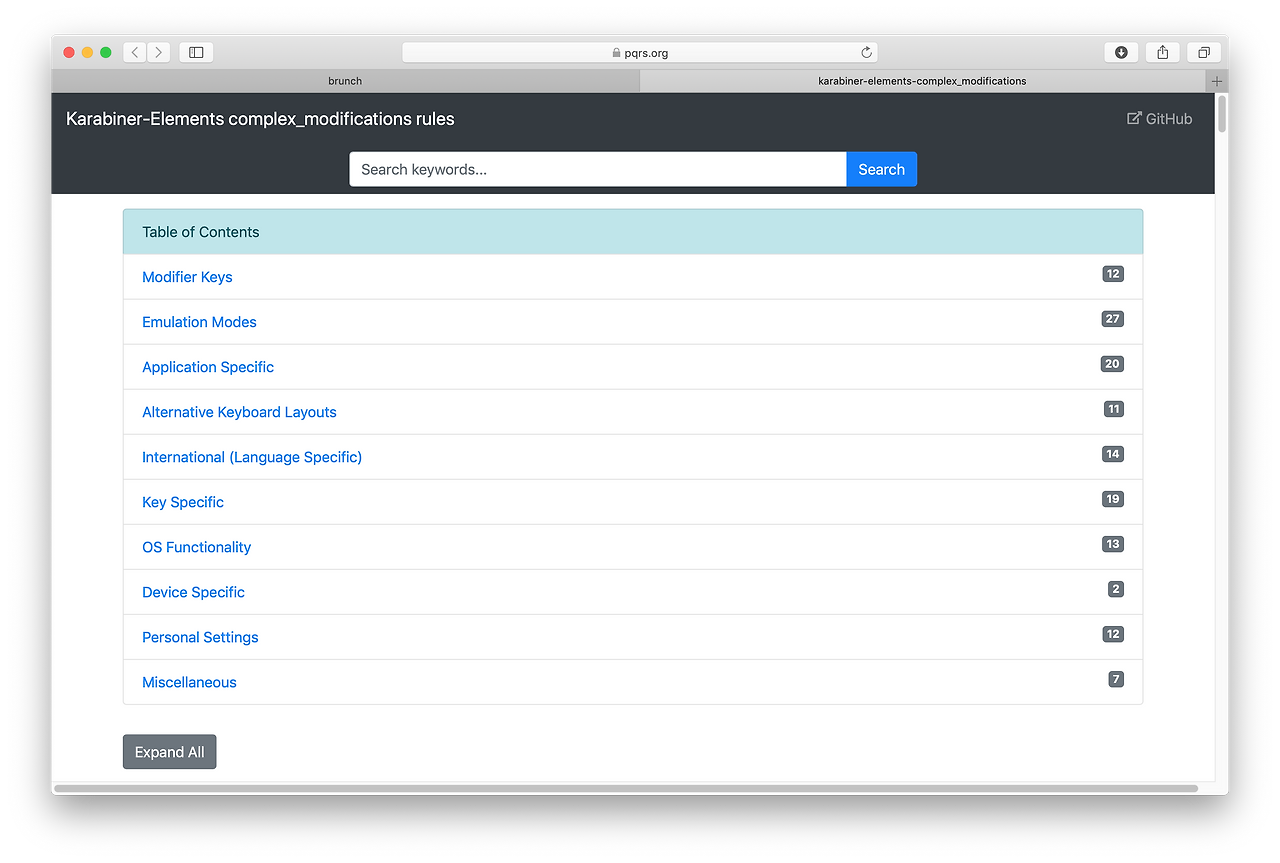The height and width of the screenshot is (863, 1280).
Task: Open the Miscellaneous link
Action: [189, 682]
